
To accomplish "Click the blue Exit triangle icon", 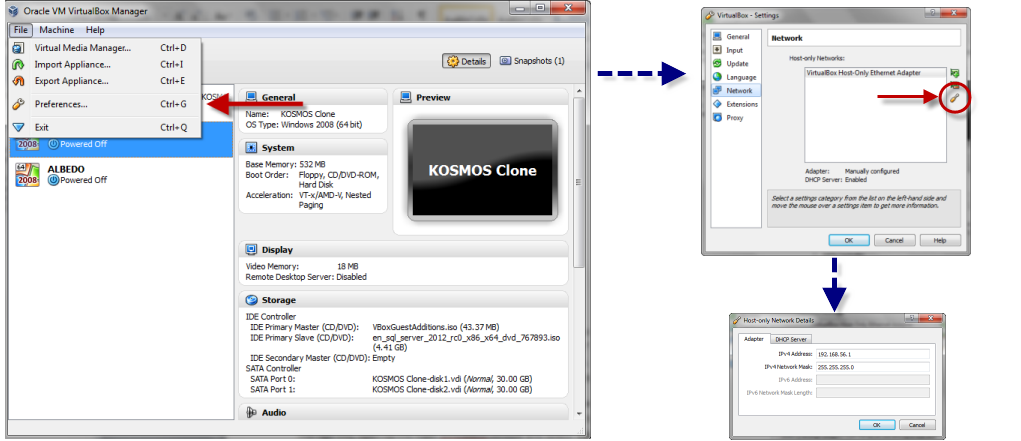I will [x=19, y=128].
